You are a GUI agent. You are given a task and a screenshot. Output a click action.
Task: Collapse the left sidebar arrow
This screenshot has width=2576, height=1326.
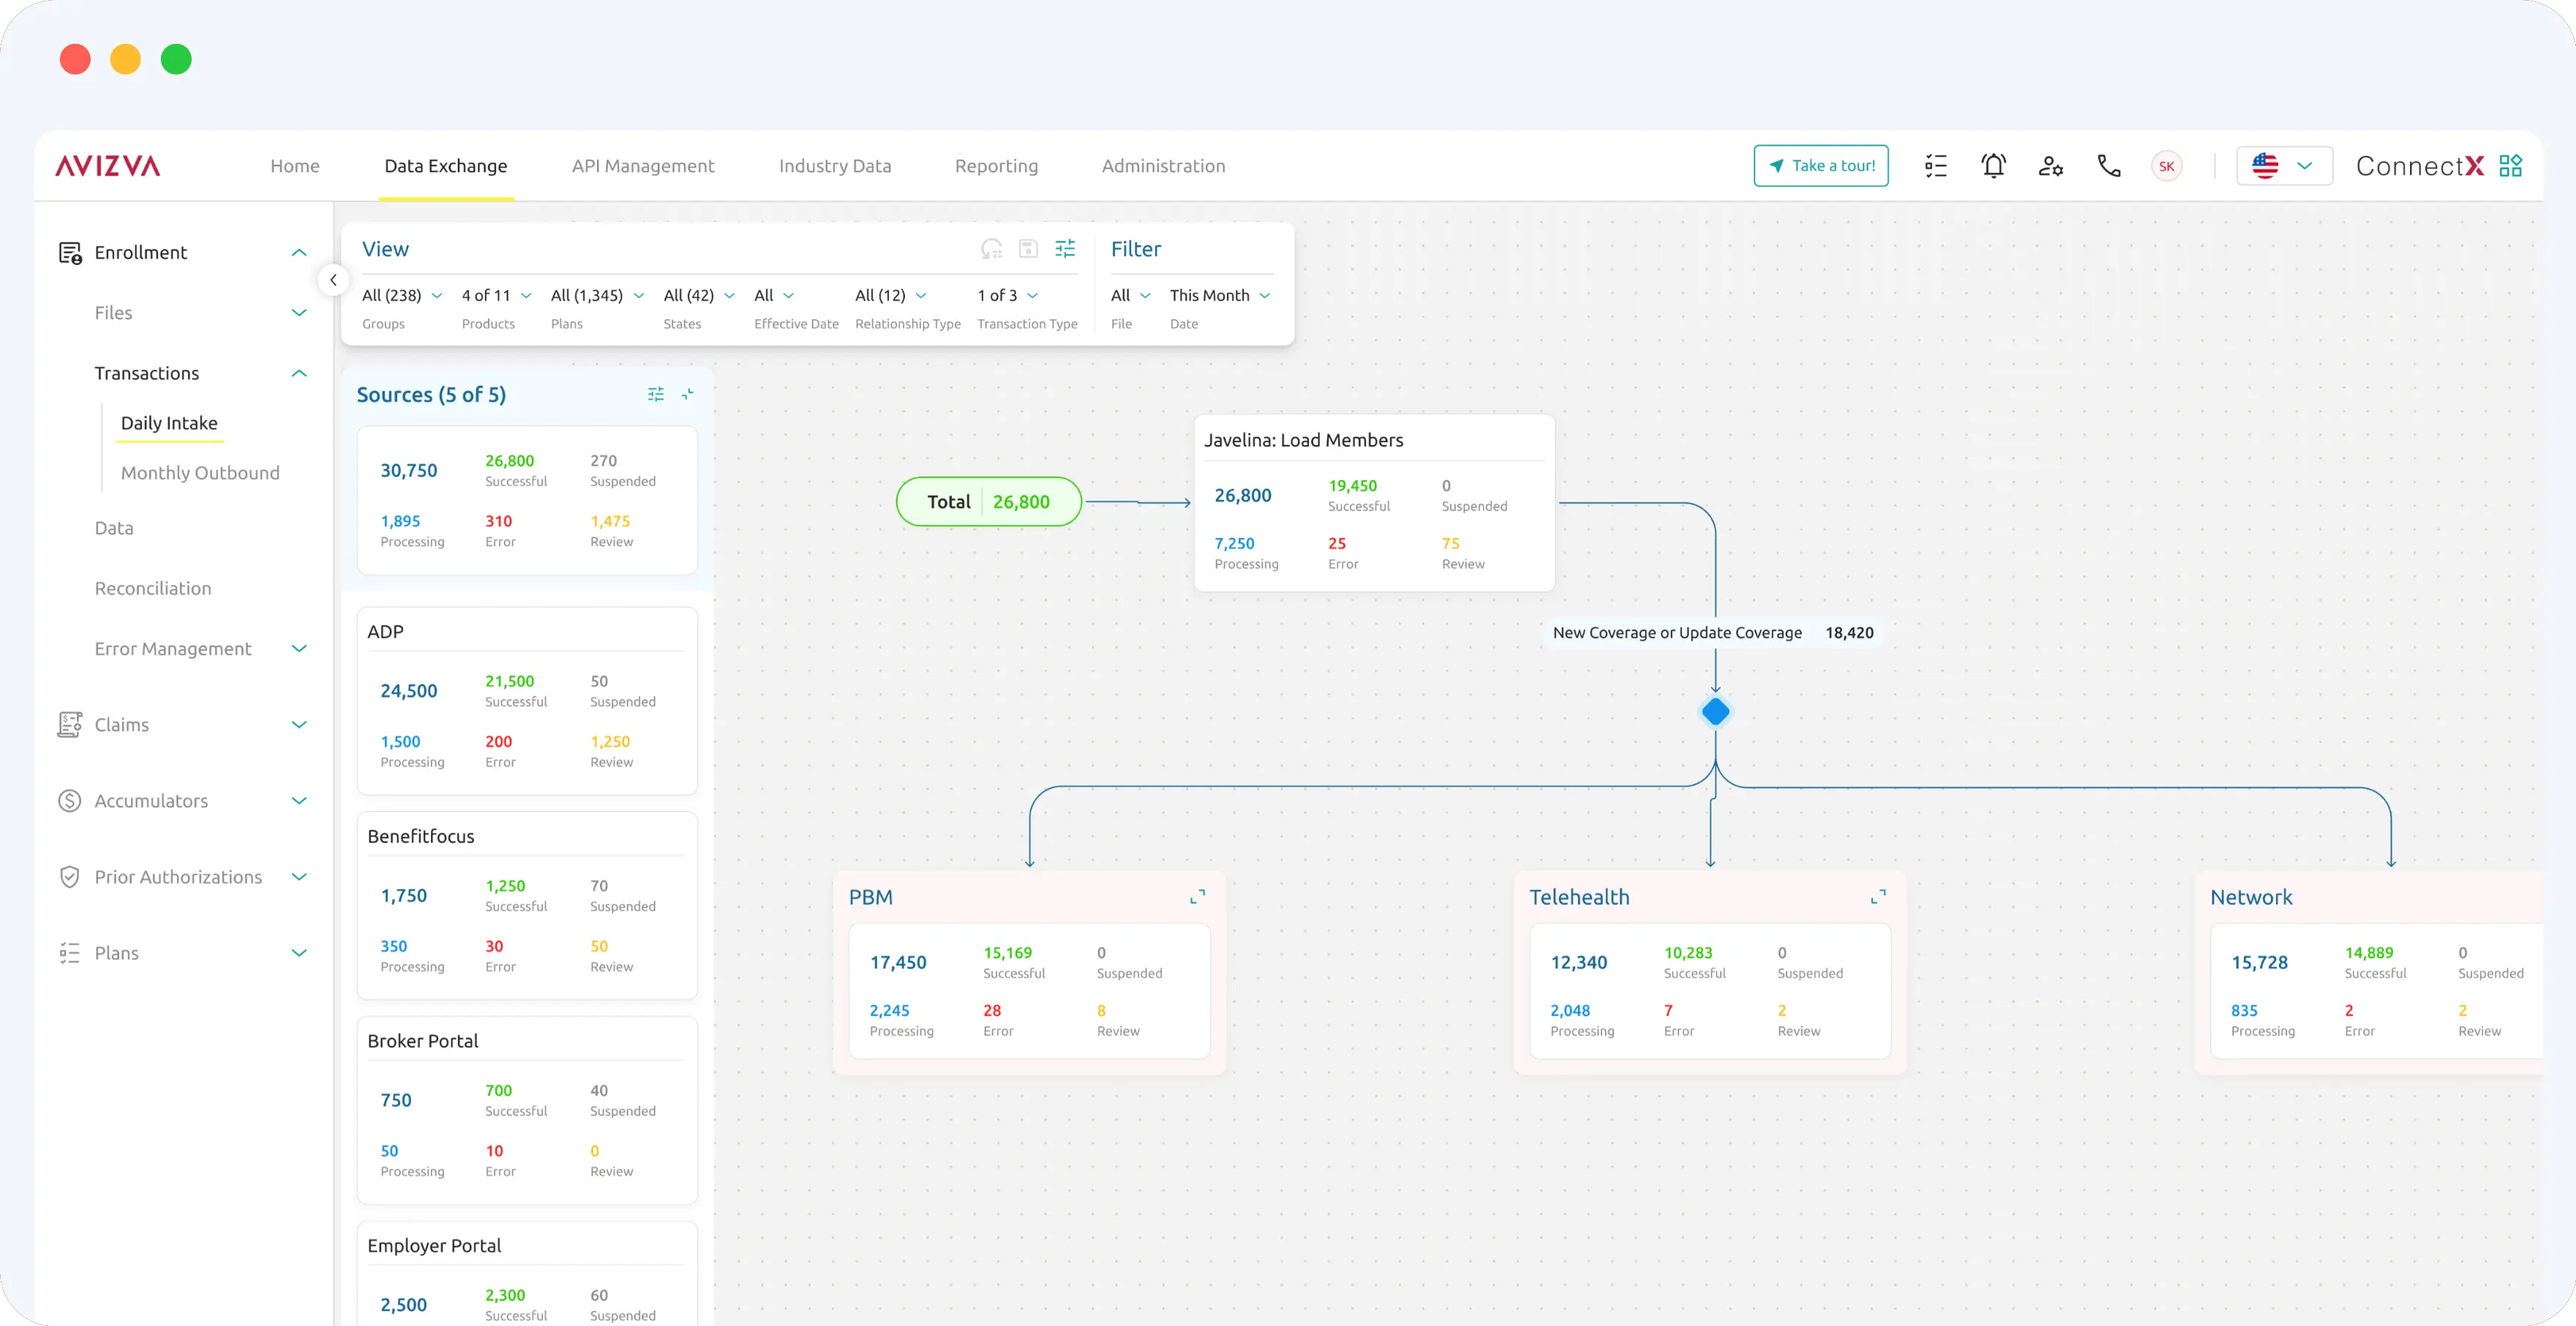pyautogui.click(x=333, y=280)
